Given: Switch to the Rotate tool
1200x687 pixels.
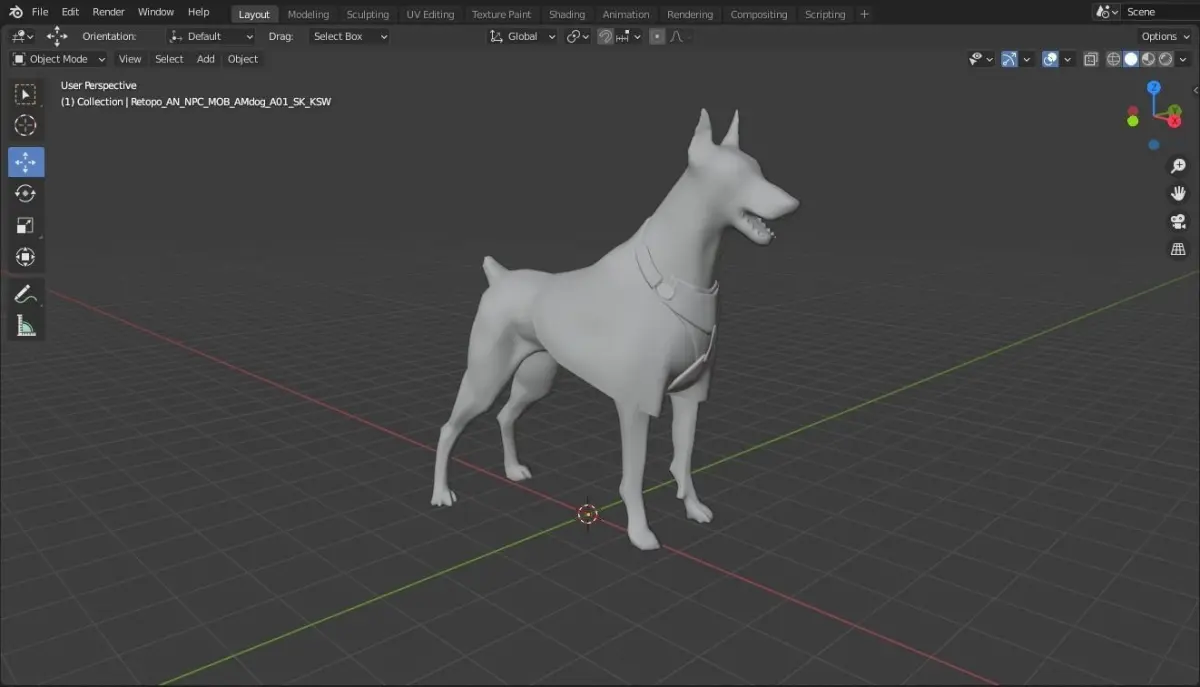Looking at the screenshot, I should pos(26,193).
